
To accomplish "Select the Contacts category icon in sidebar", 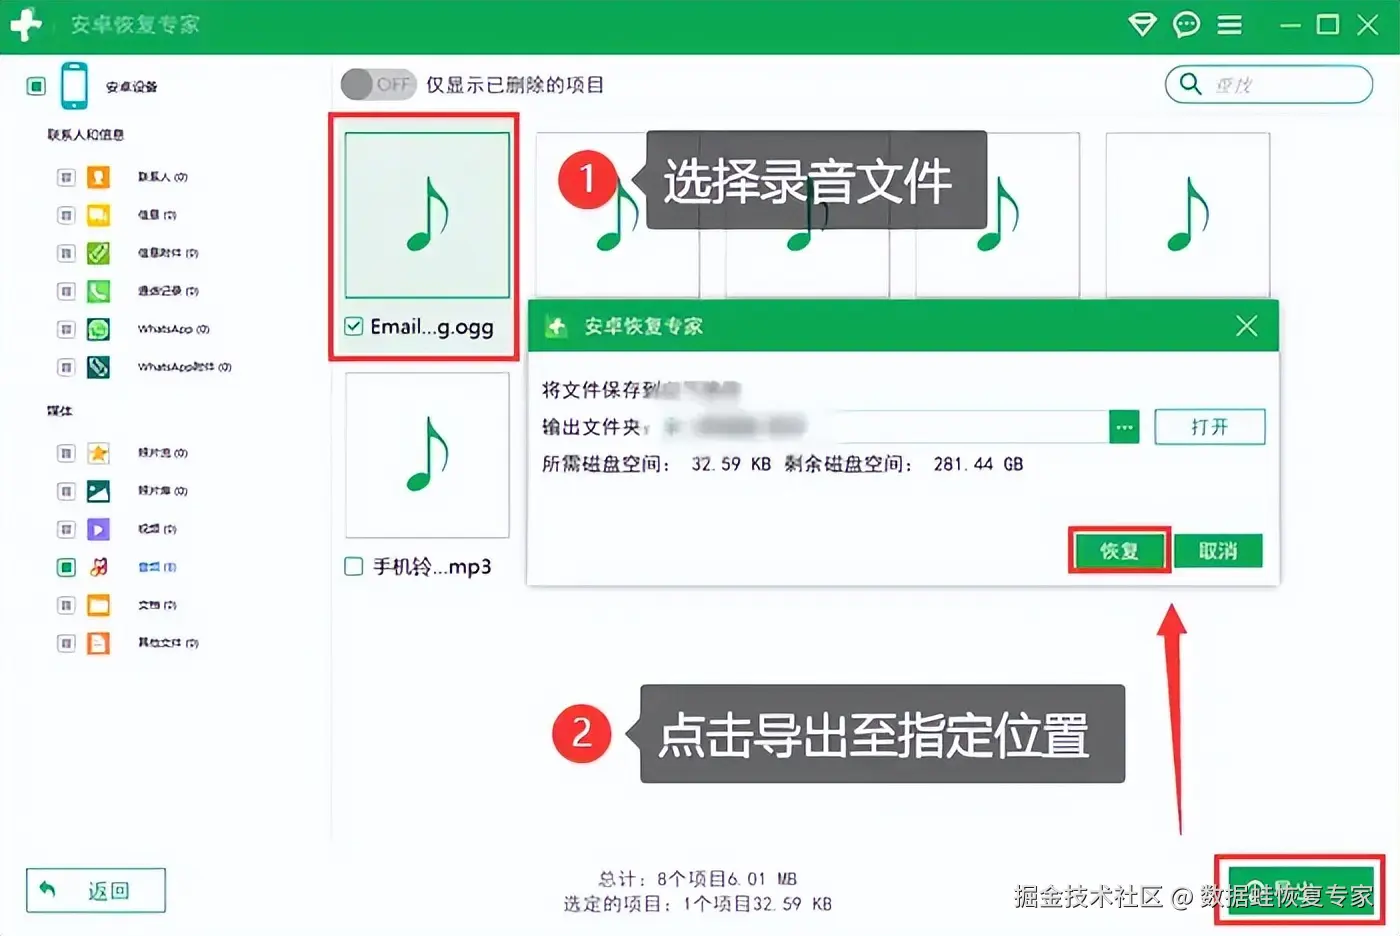I will pyautogui.click(x=98, y=177).
